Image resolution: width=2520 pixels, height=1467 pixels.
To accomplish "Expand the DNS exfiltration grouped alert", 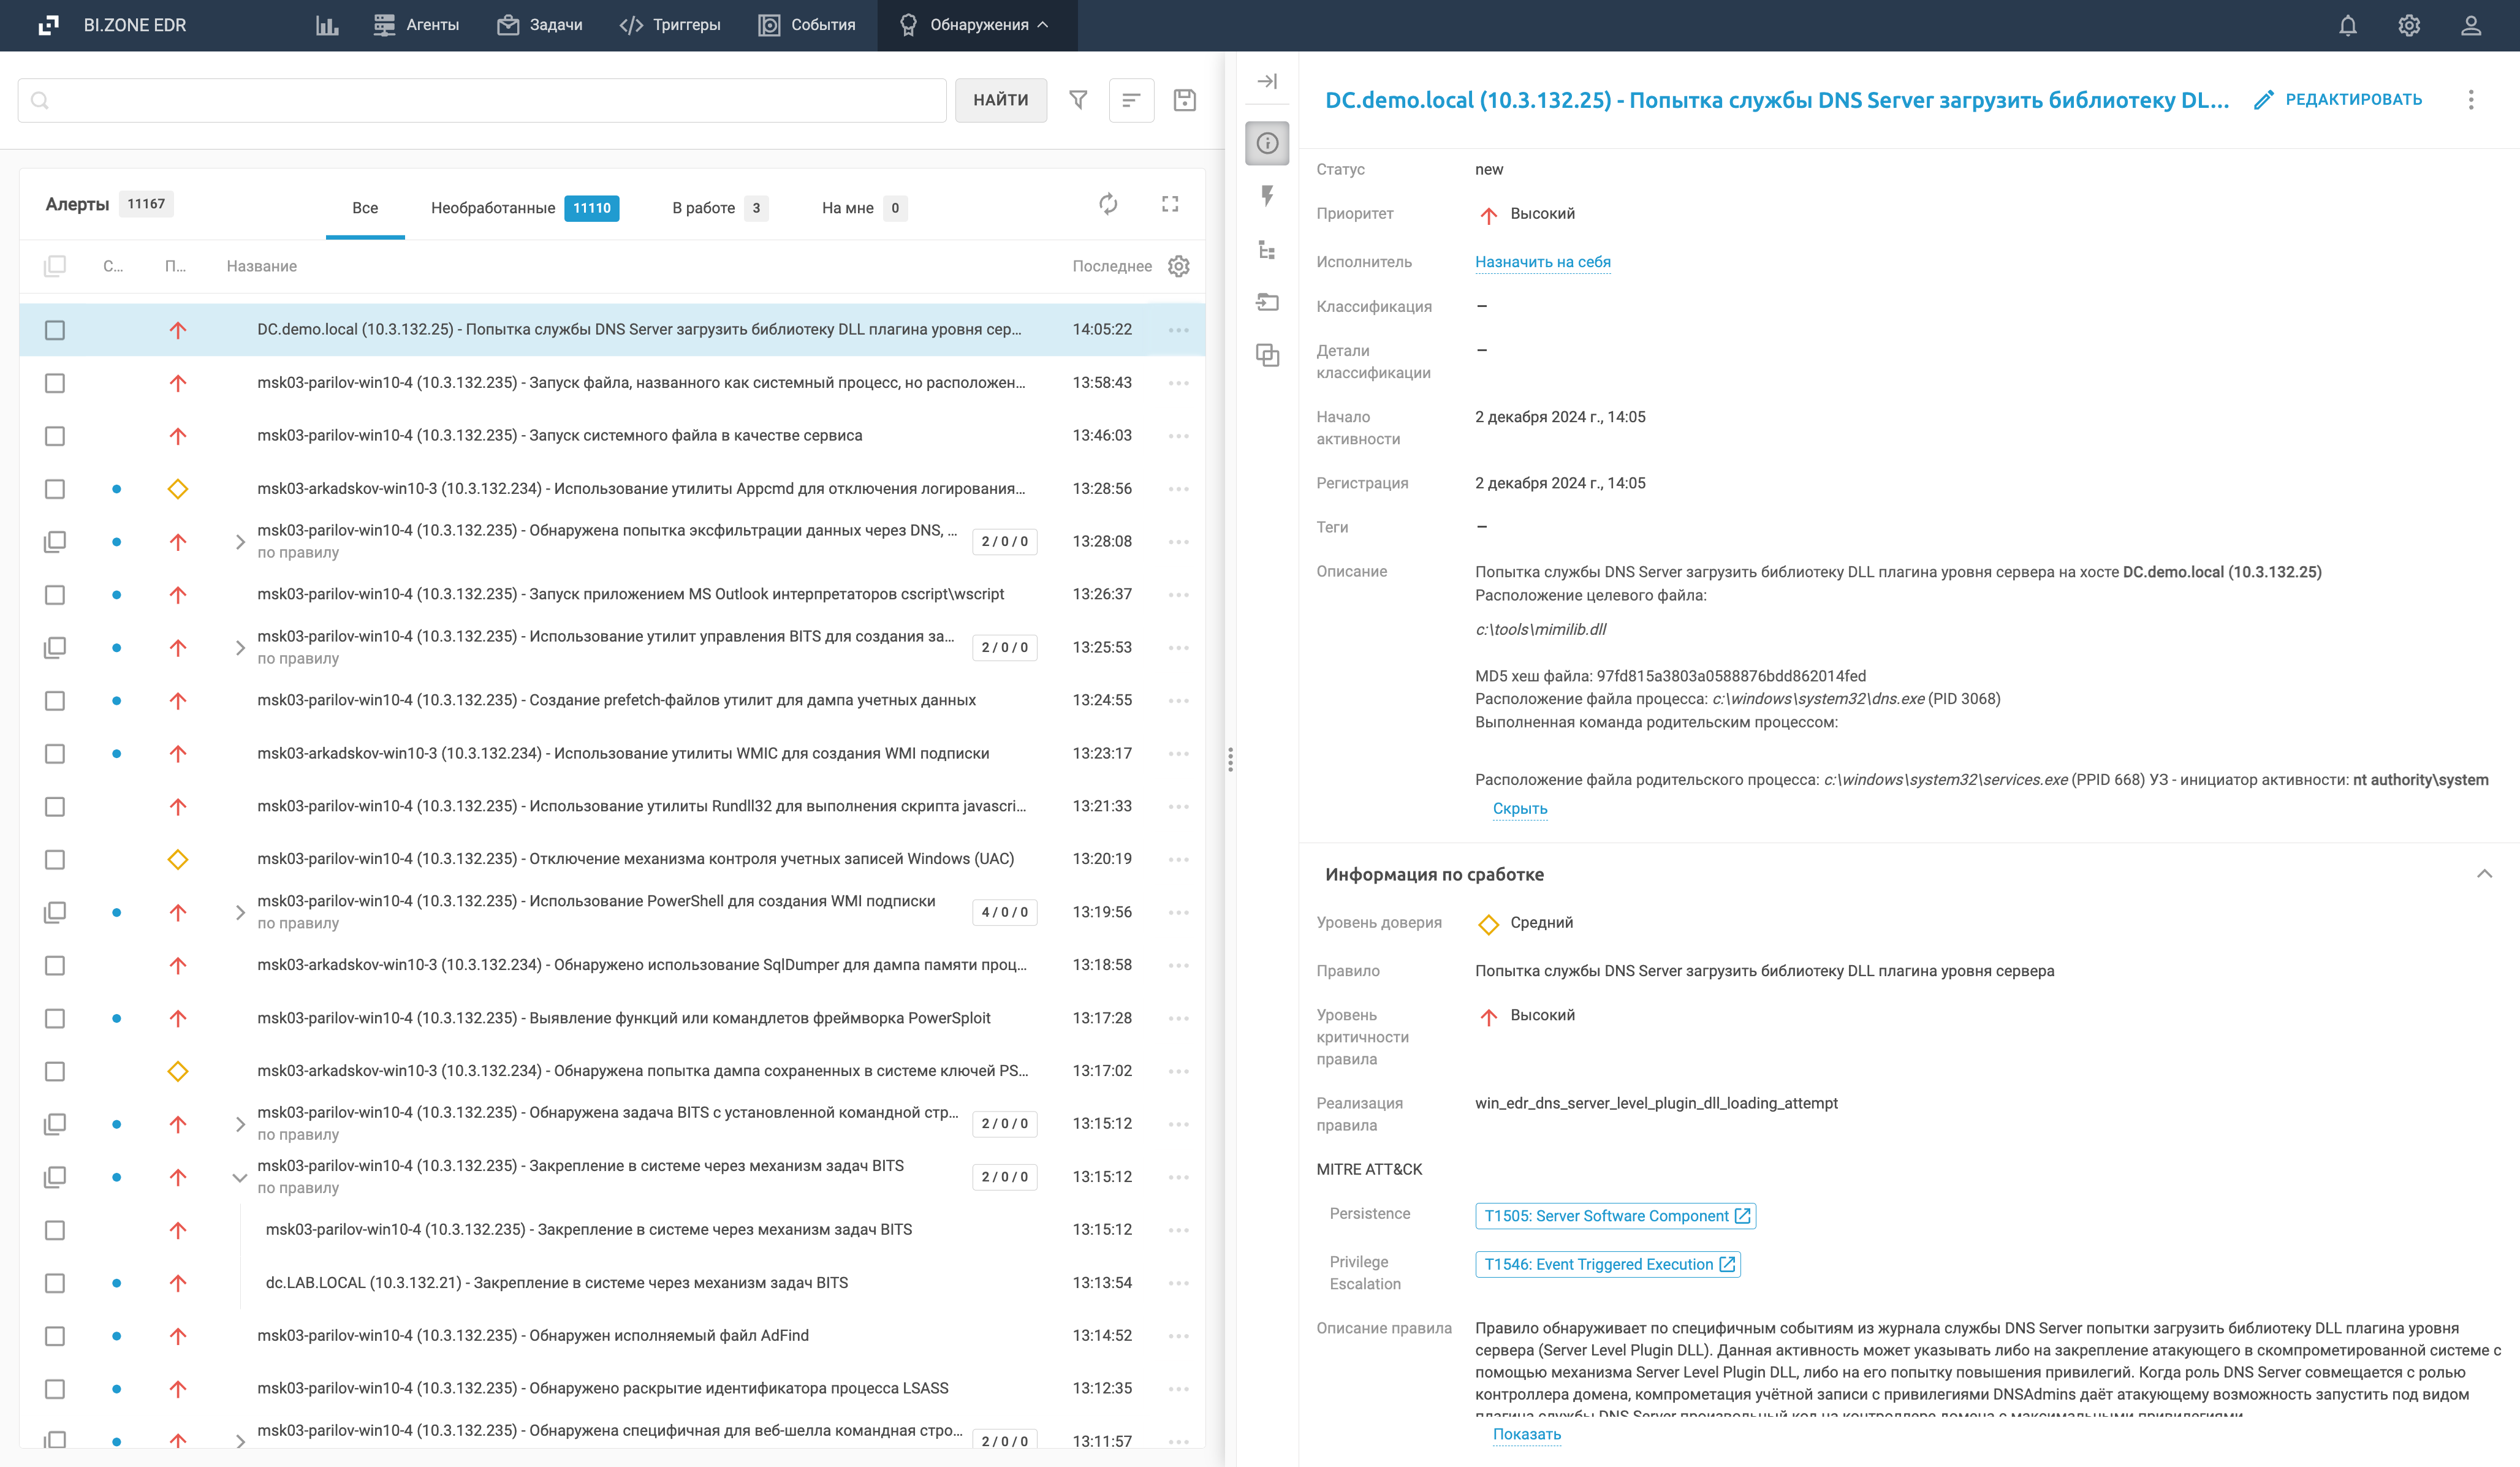I will (x=240, y=542).
